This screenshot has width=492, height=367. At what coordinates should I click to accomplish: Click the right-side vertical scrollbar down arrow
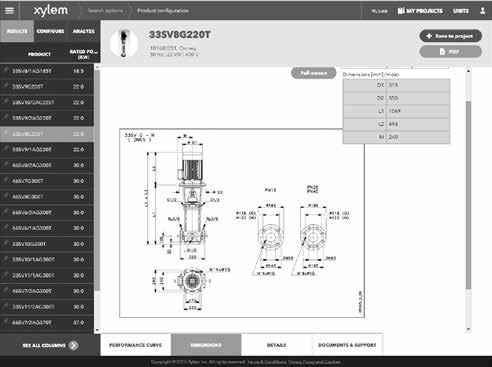coord(468,329)
